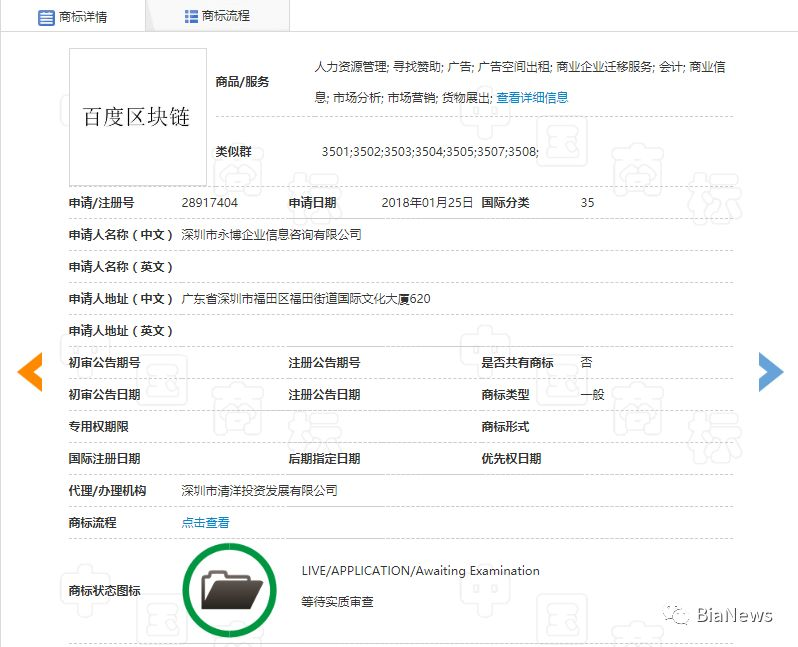Click the 申请人名称（中文）label

(x=121, y=235)
